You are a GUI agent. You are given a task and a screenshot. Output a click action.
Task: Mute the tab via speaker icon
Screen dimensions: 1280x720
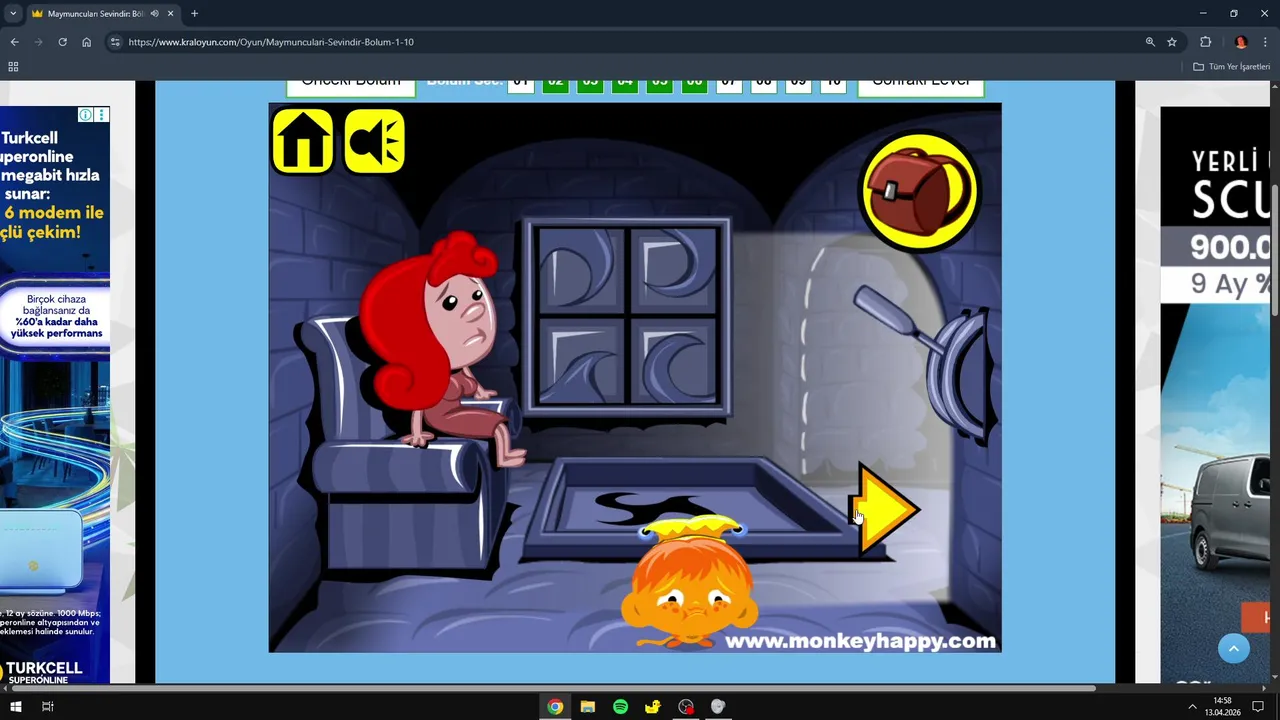(155, 14)
